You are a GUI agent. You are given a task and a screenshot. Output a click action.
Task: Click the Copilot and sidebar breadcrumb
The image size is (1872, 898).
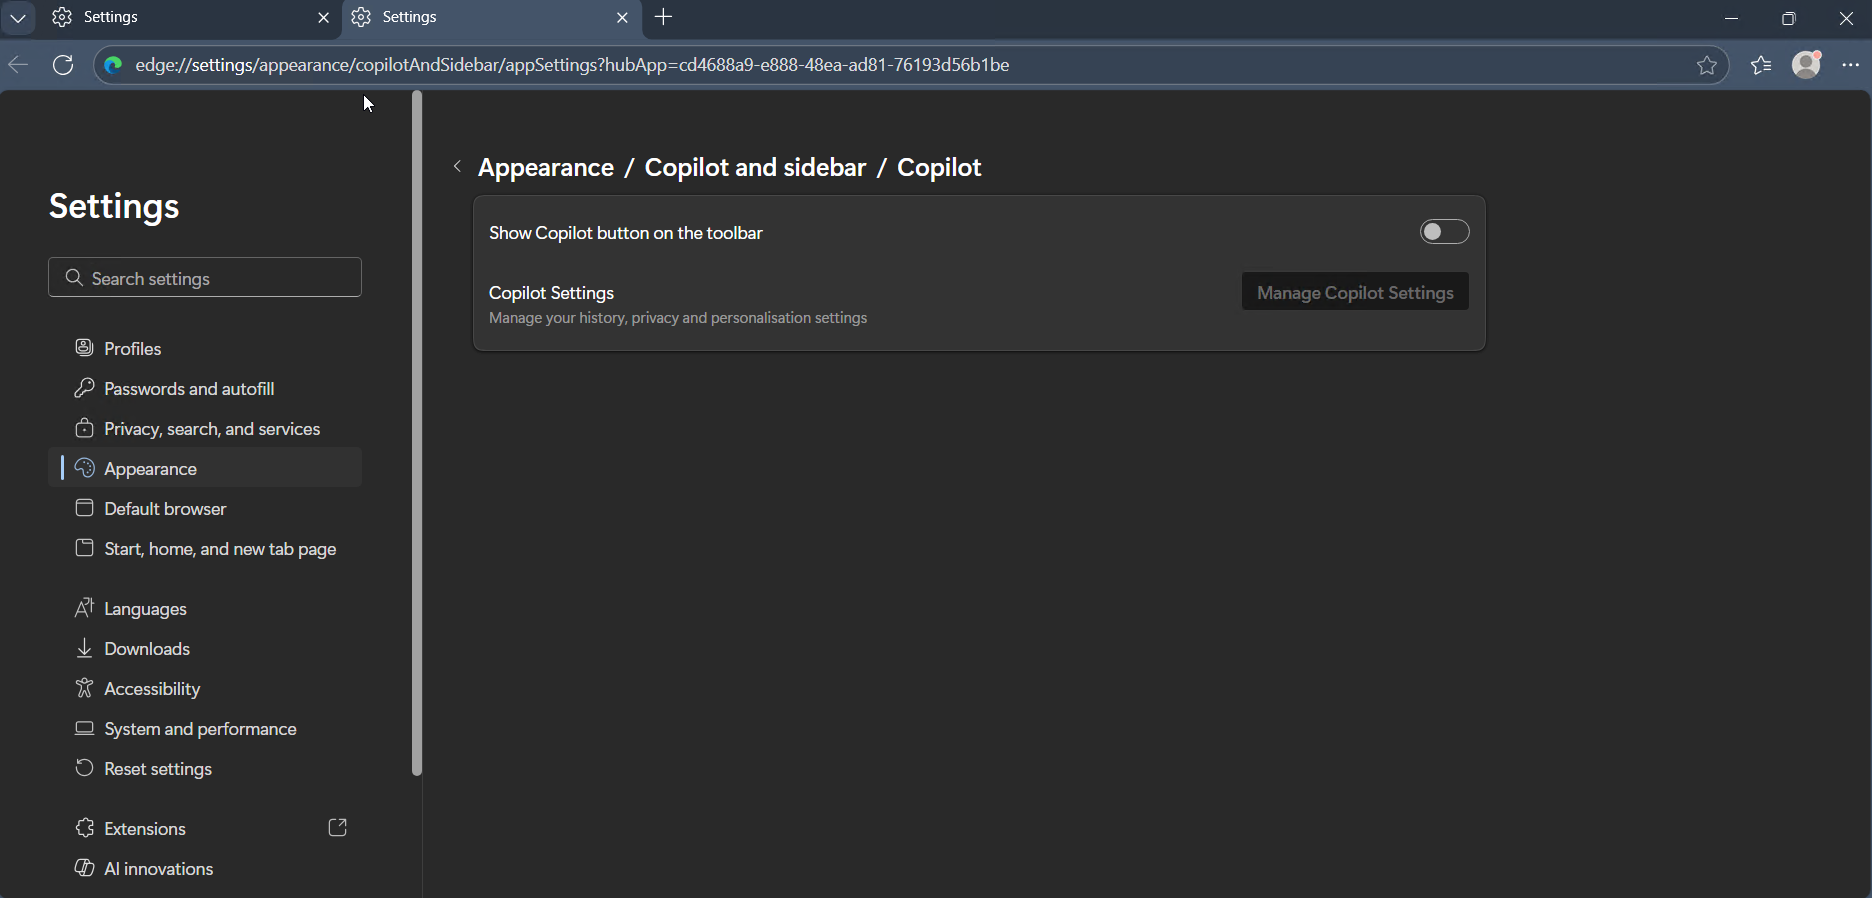(x=755, y=167)
